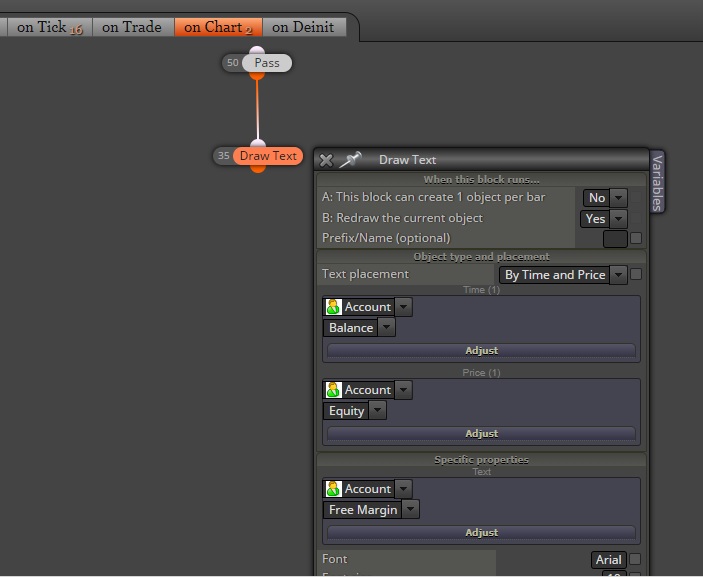Click the Prefix/Name input field
Viewport: 703px width, 579px height.
[x=615, y=239]
